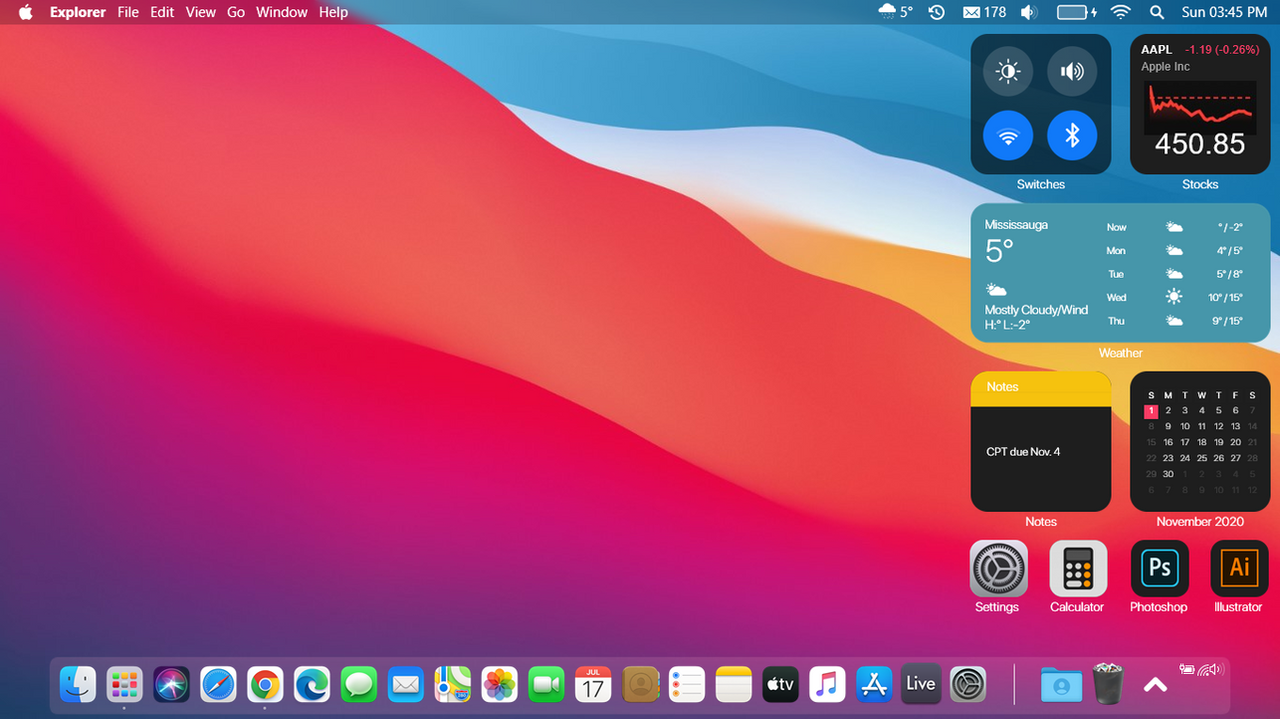Launch the Illustrator app icon
Image resolution: width=1280 pixels, height=719 pixels.
pyautogui.click(x=1239, y=568)
